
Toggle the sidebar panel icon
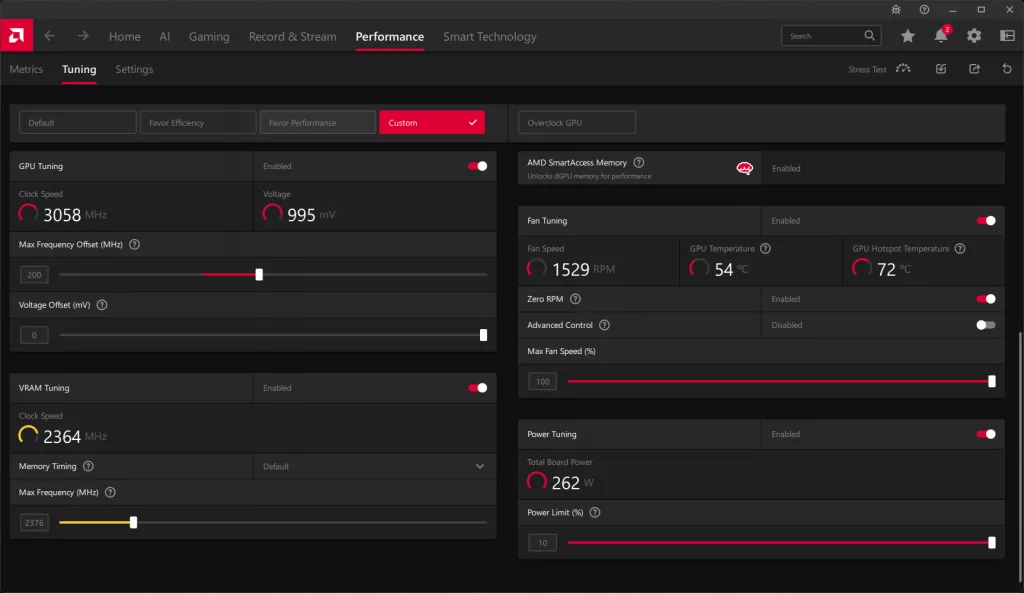point(1007,36)
